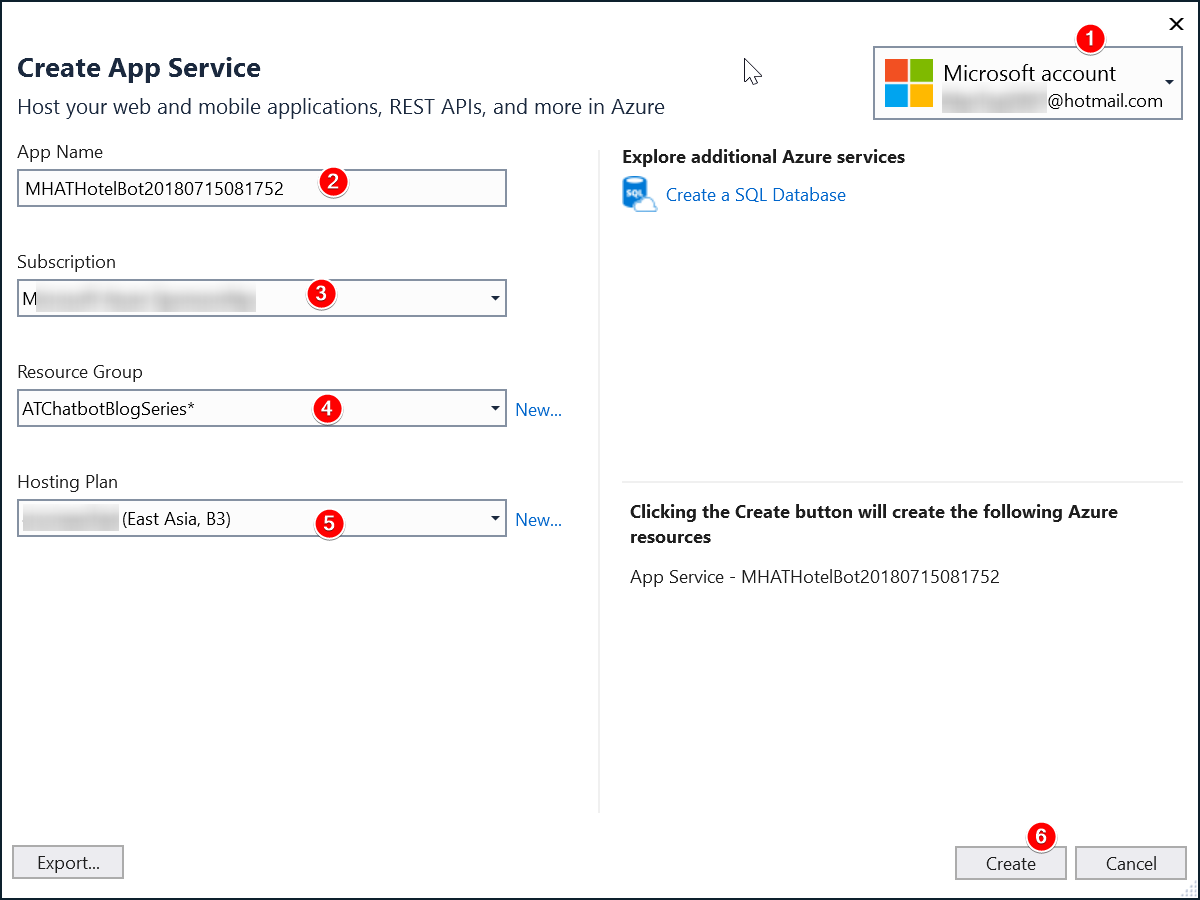Expand the Hosting Plan dropdown
This screenshot has width=1200, height=900.
tap(495, 518)
